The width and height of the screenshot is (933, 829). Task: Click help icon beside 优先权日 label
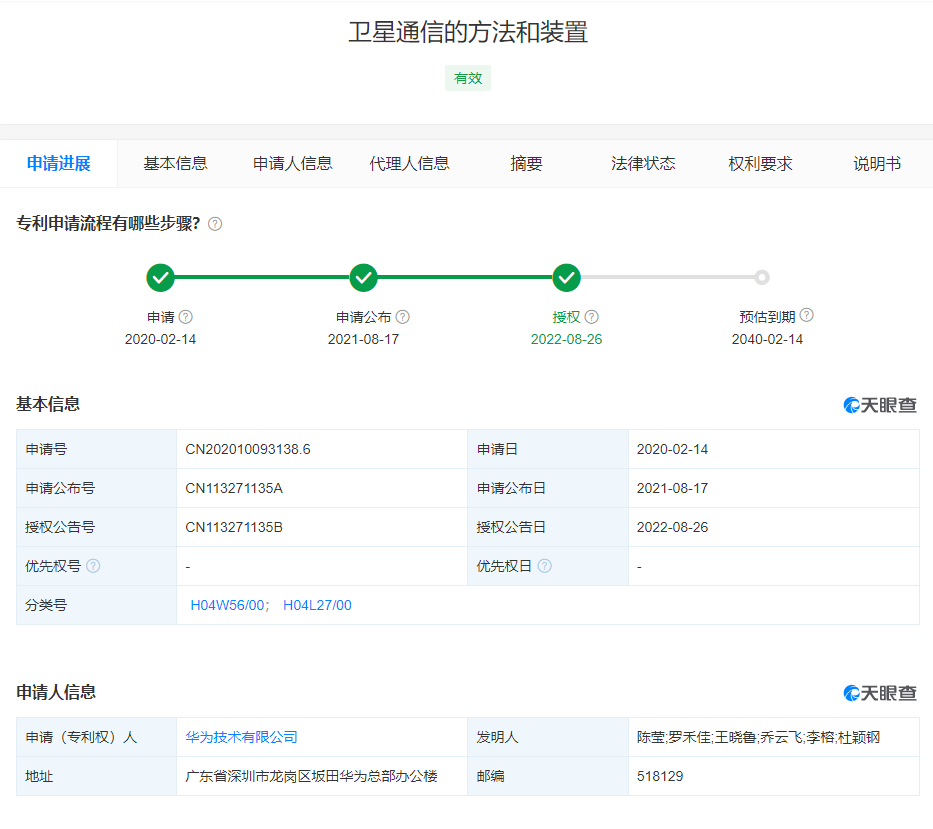pos(544,566)
